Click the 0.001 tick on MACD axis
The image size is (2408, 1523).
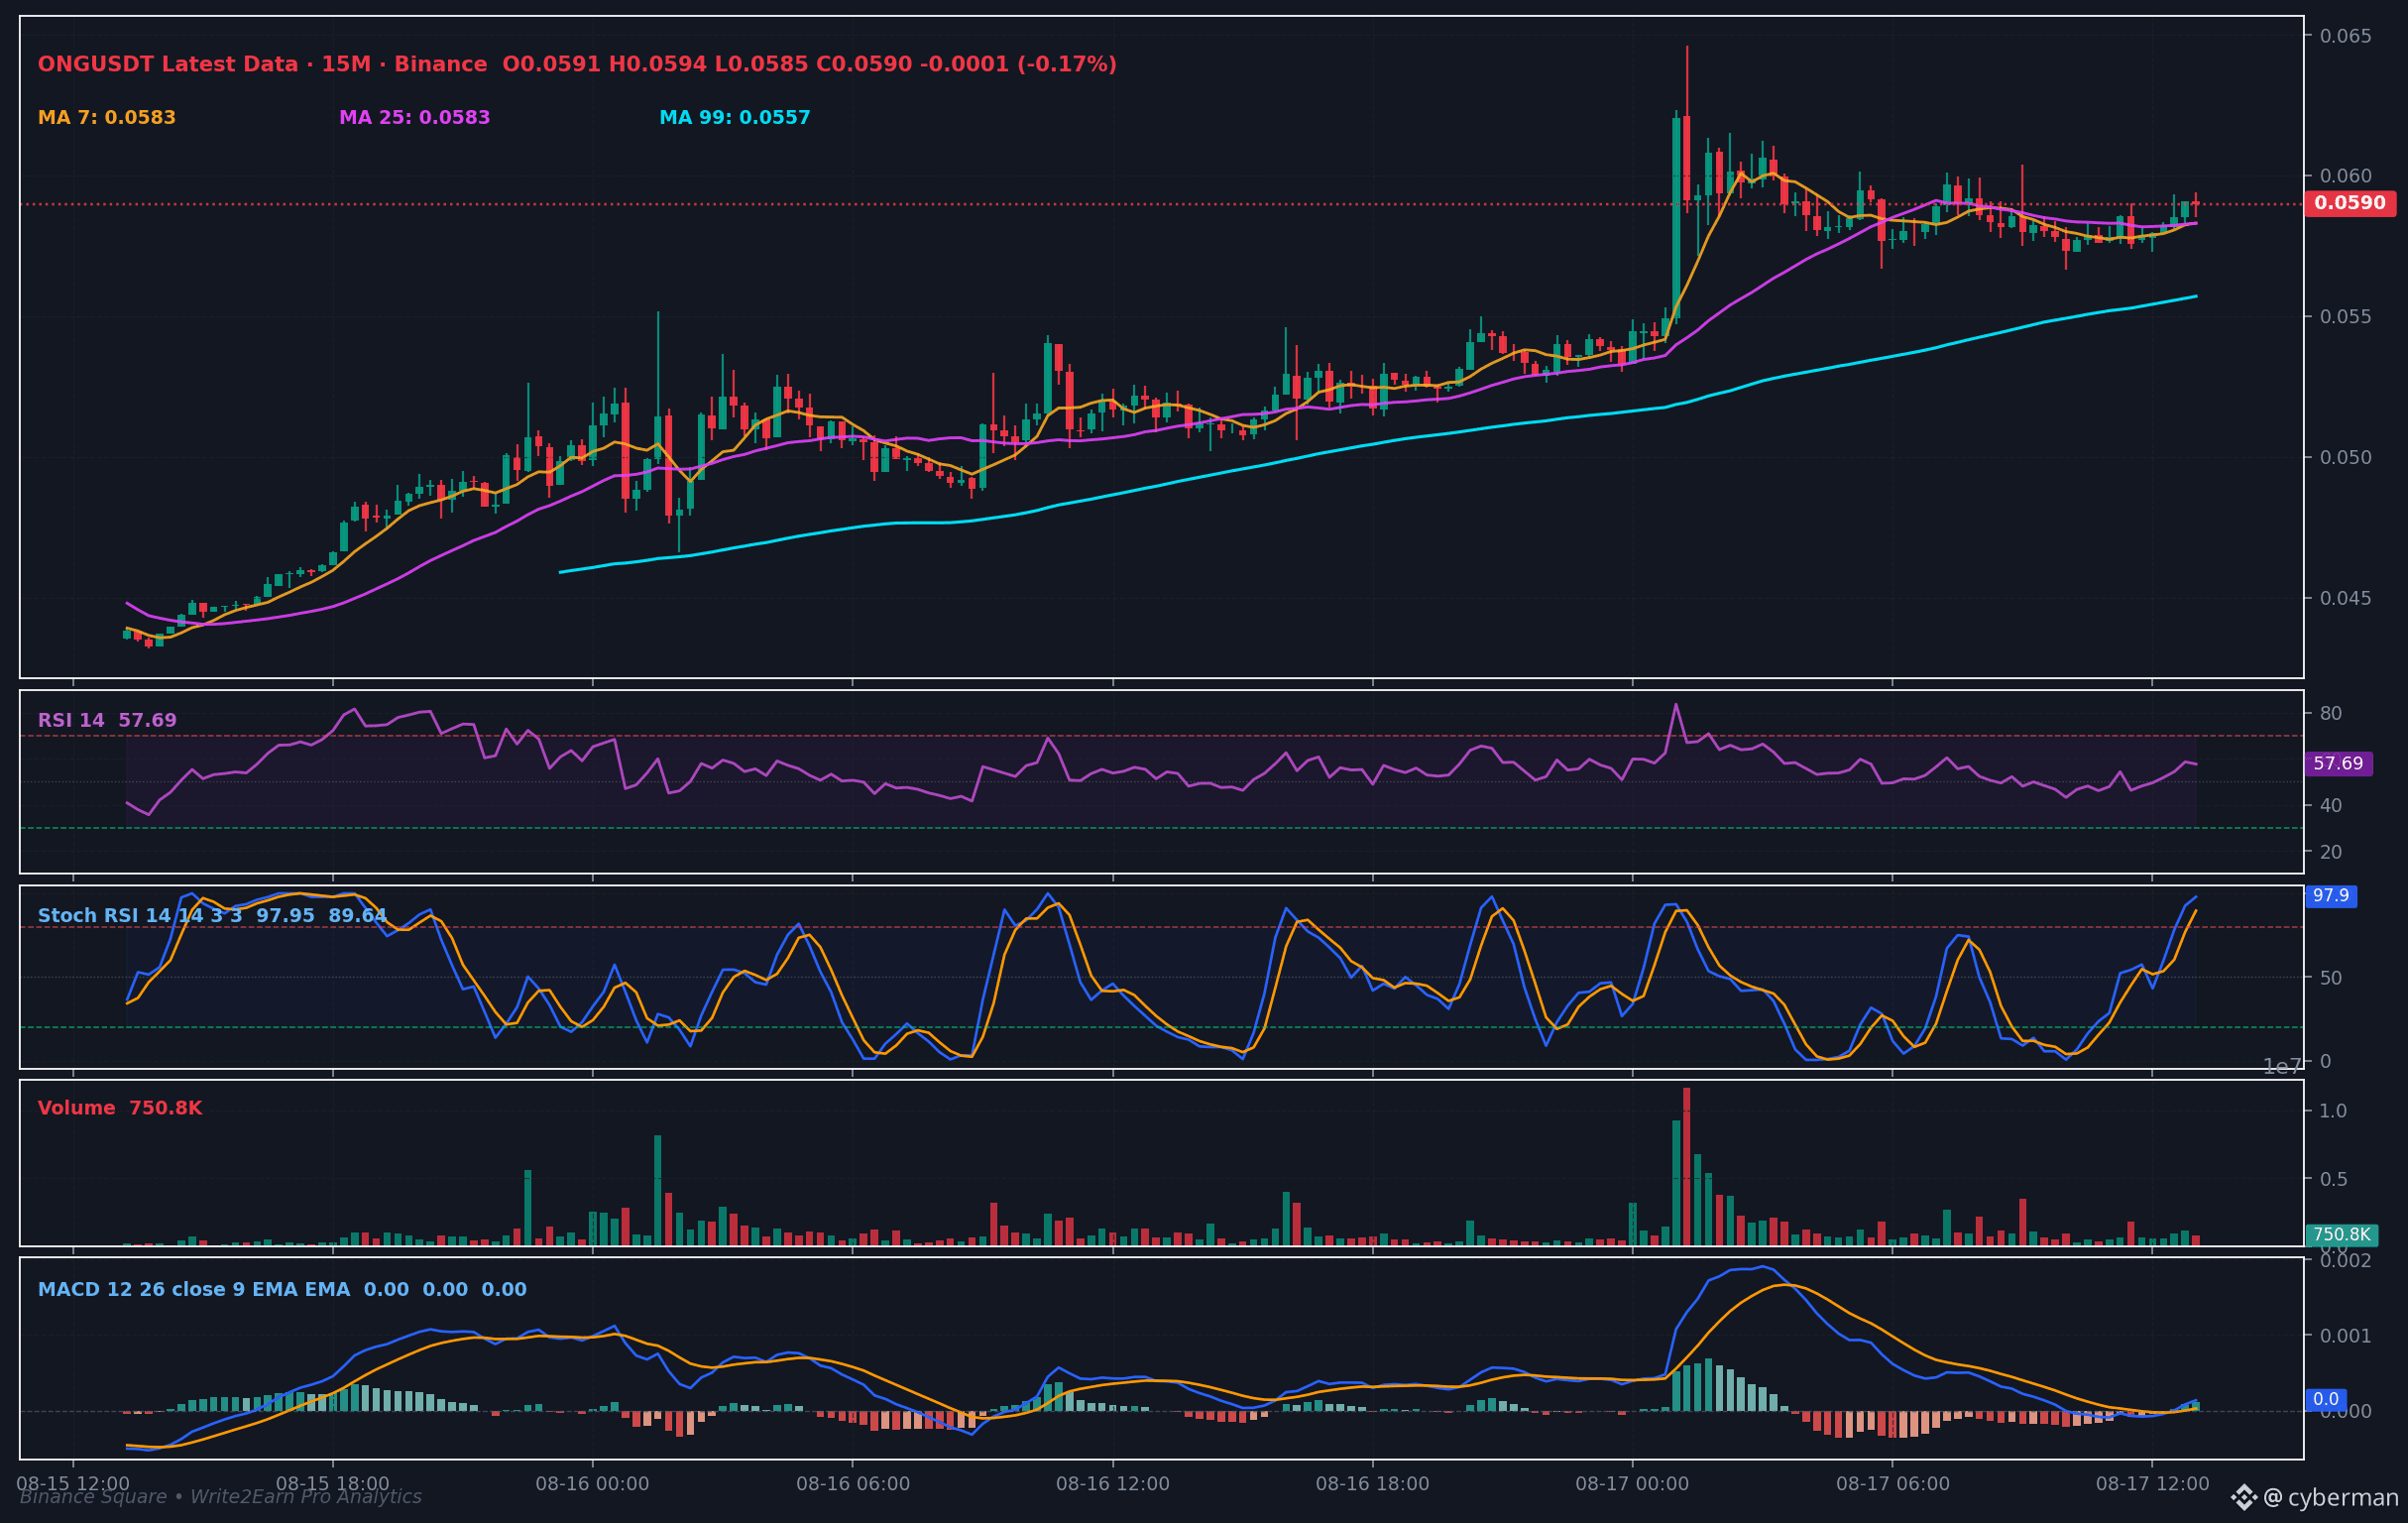tap(2346, 1336)
